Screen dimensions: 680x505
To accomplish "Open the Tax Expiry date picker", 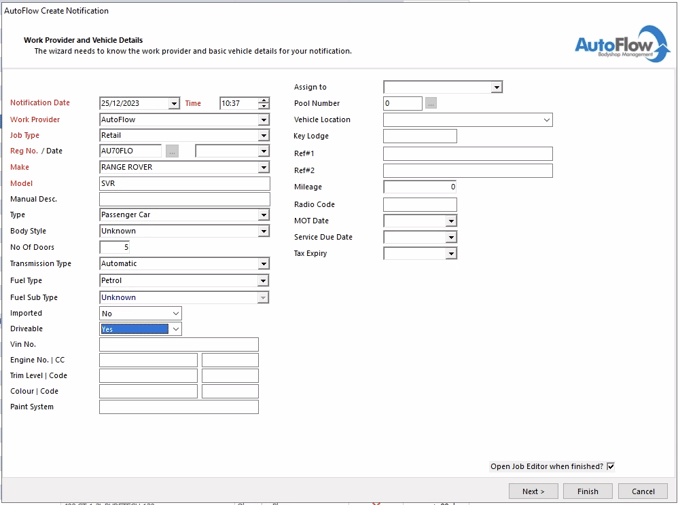I will (x=451, y=254).
